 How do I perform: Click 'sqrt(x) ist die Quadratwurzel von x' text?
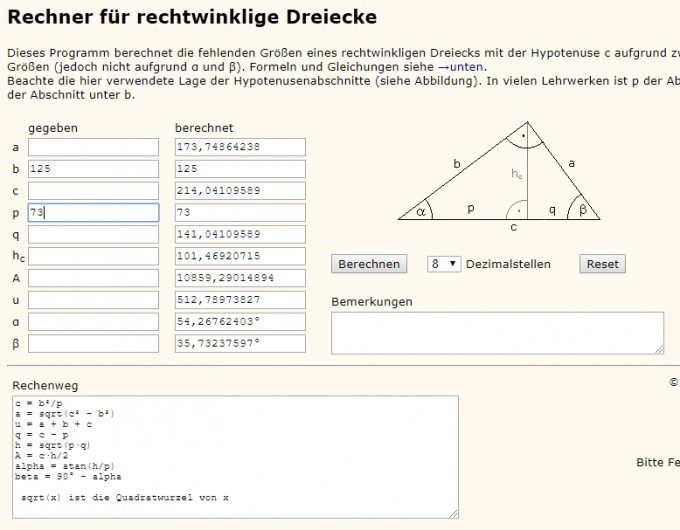(x=125, y=497)
